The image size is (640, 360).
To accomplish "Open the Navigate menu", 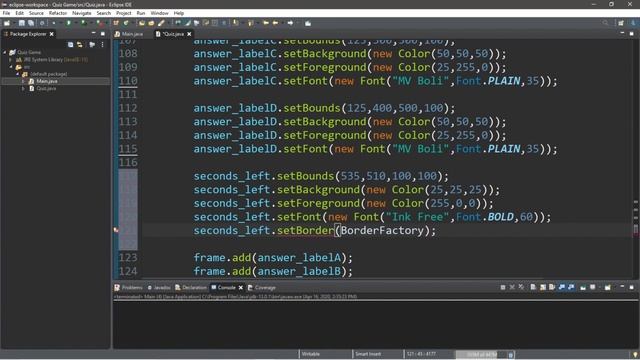I will [x=82, y=13].
